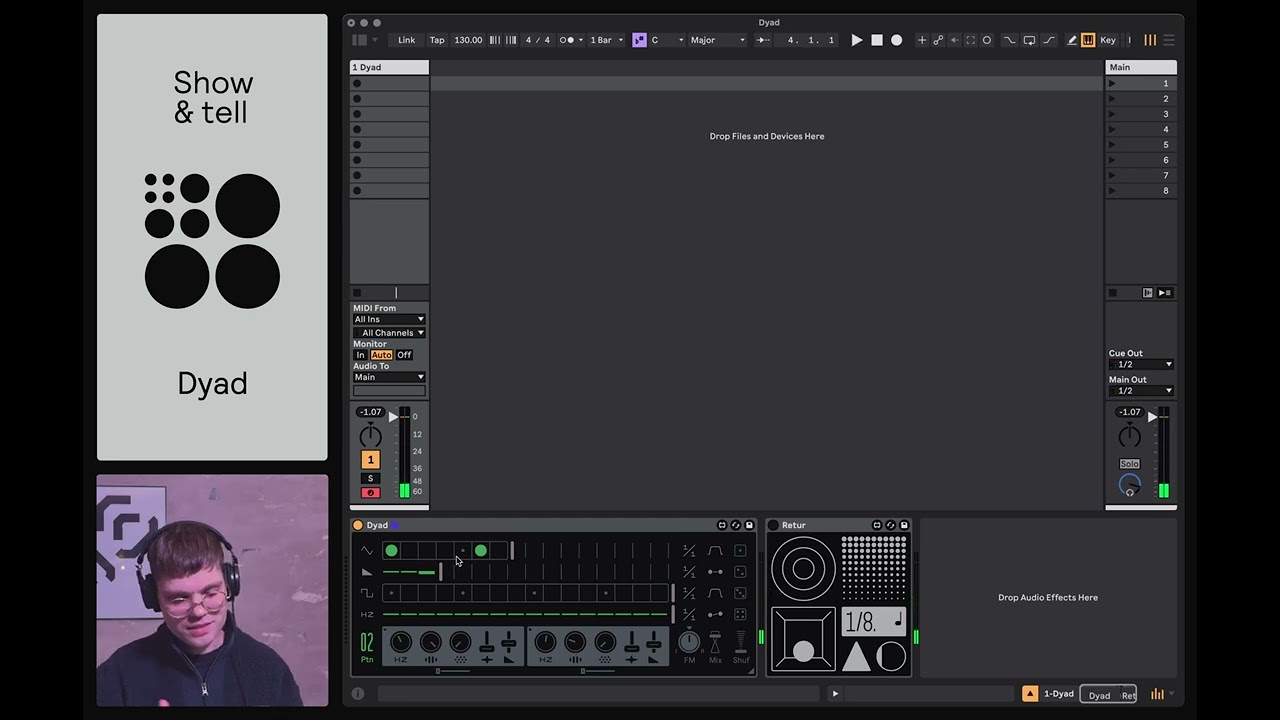Toggle the computer MIDI keyboard icon
The height and width of the screenshot is (720, 1280).
(1088, 40)
